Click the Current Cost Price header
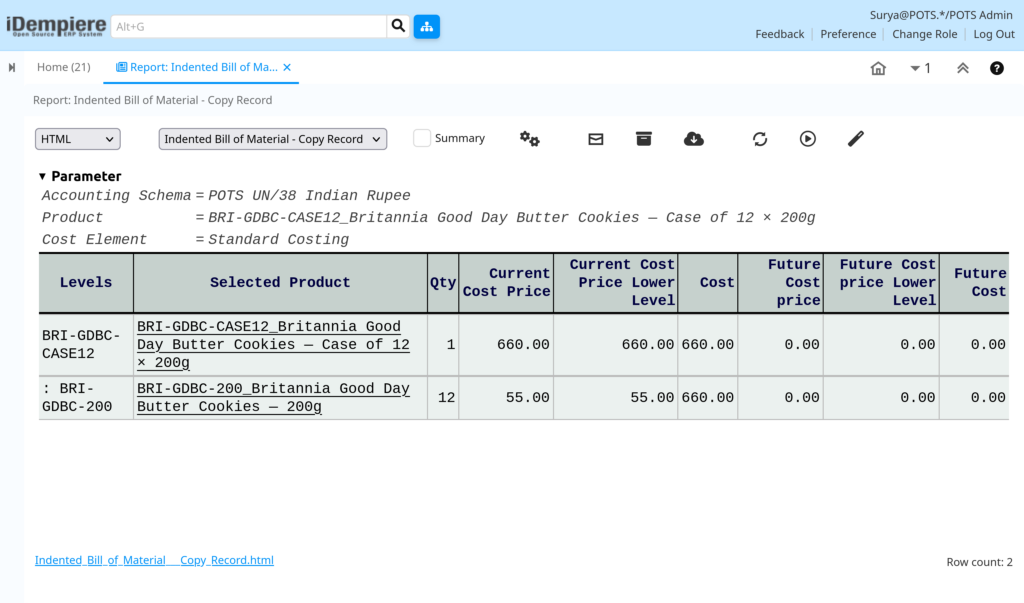The image size is (1024, 603). click(506, 283)
